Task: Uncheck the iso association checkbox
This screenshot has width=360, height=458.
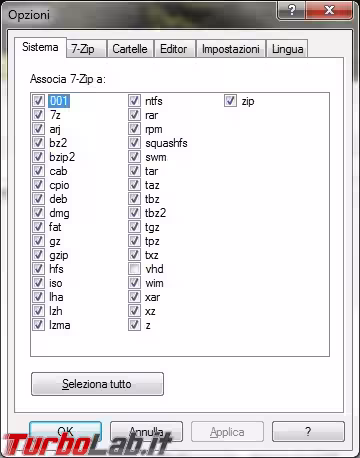Action: (38, 283)
